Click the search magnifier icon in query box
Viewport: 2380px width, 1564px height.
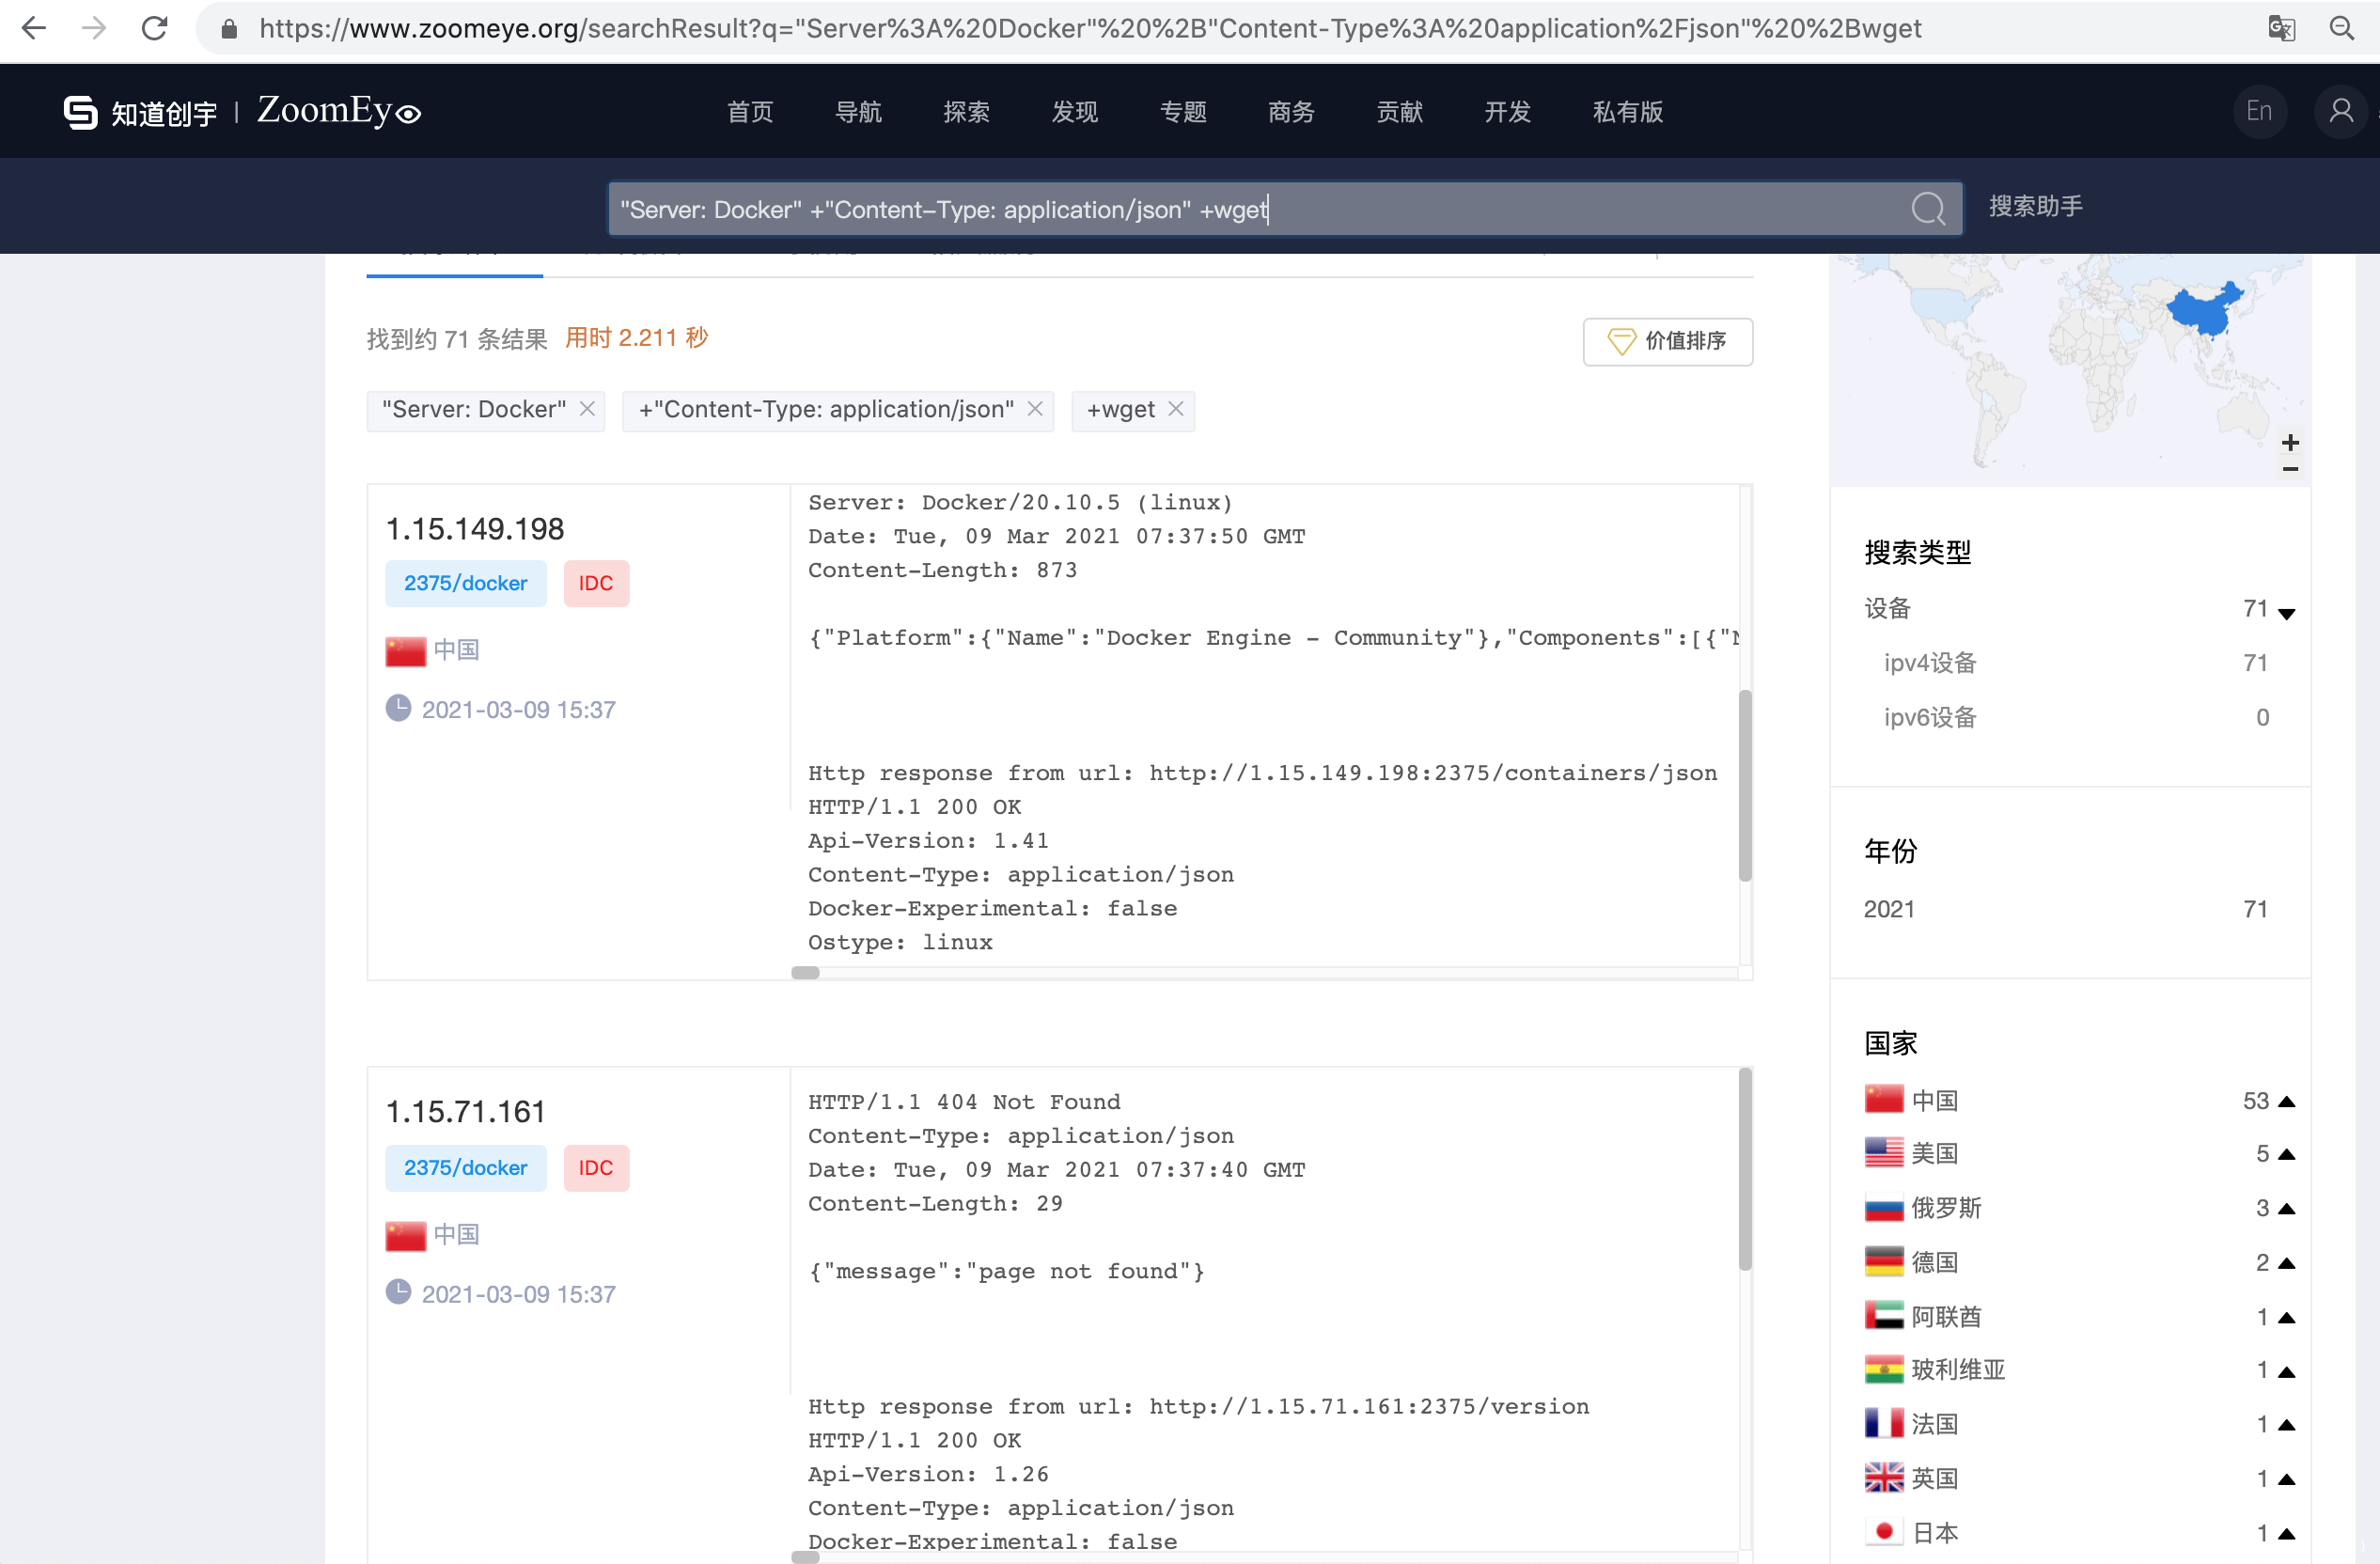(1927, 209)
